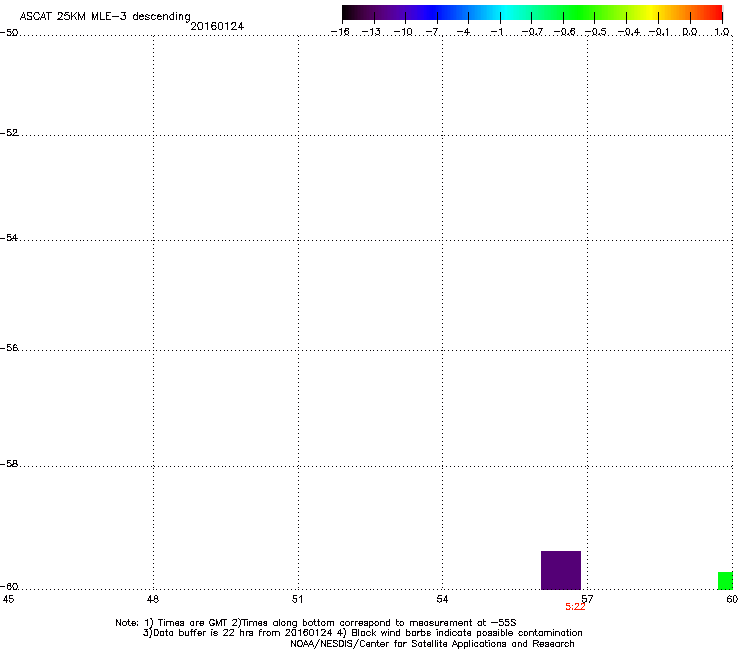Image resolution: width=740 pixels, height=650 pixels.
Task: Click the -10 color scale value
Action: [403, 32]
